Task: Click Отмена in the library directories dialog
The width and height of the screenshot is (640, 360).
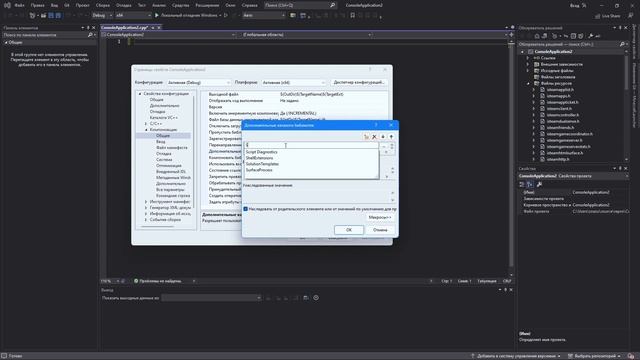Action: point(380,230)
